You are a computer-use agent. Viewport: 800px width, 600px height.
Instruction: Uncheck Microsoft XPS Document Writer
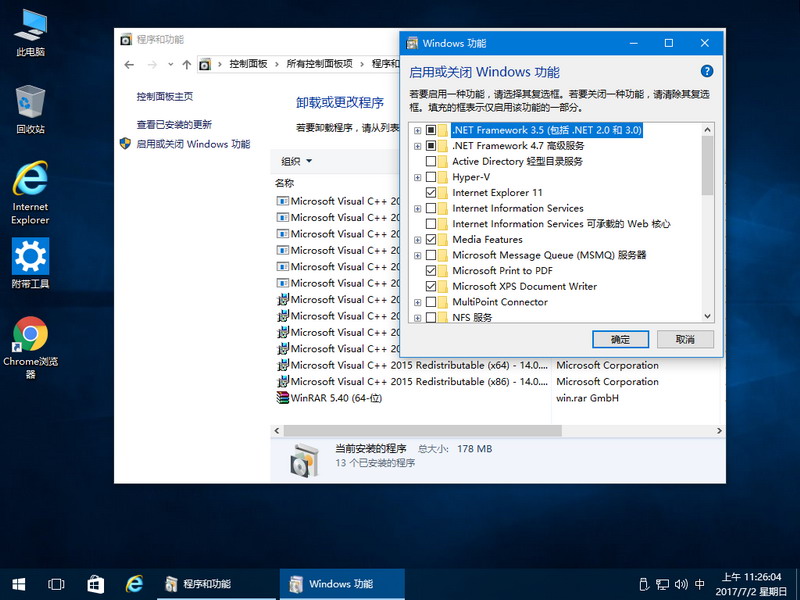[x=431, y=286]
